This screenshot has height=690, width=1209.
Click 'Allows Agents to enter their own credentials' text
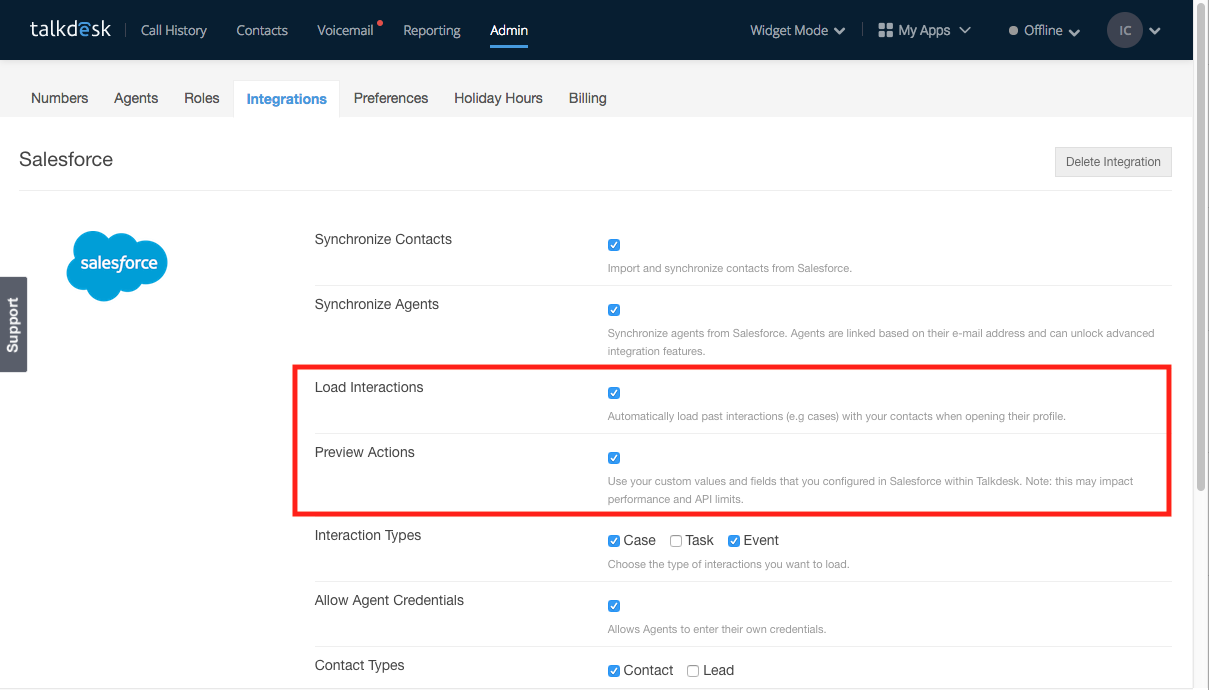pyautogui.click(x=717, y=629)
